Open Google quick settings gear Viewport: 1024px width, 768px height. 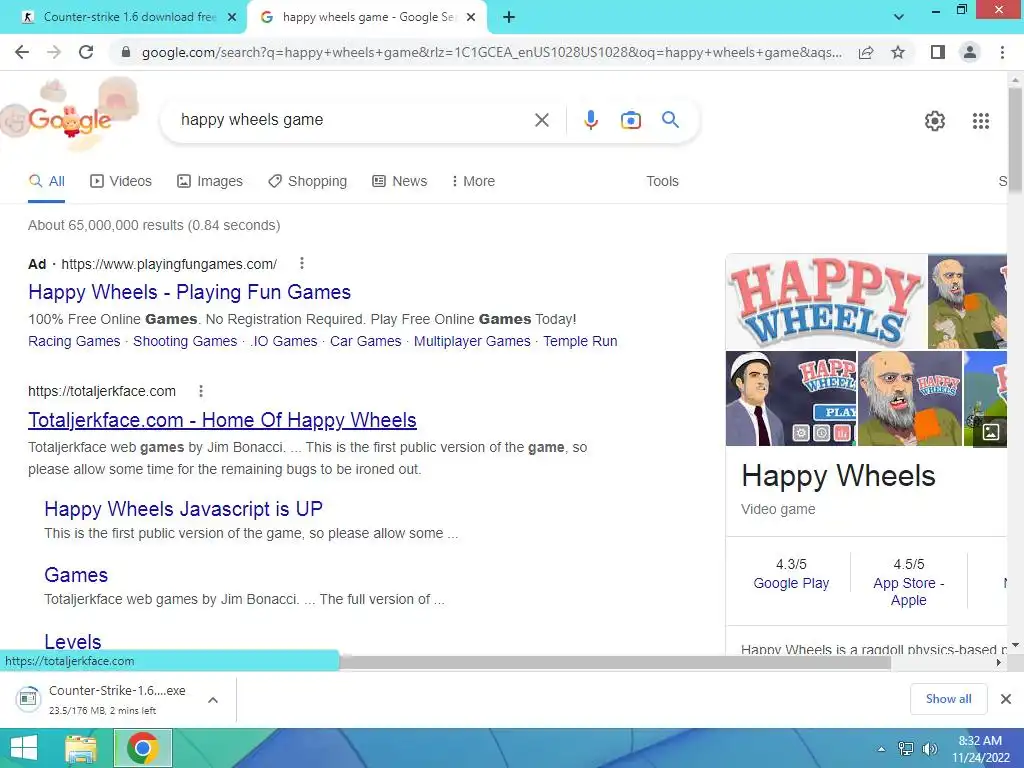click(x=935, y=121)
